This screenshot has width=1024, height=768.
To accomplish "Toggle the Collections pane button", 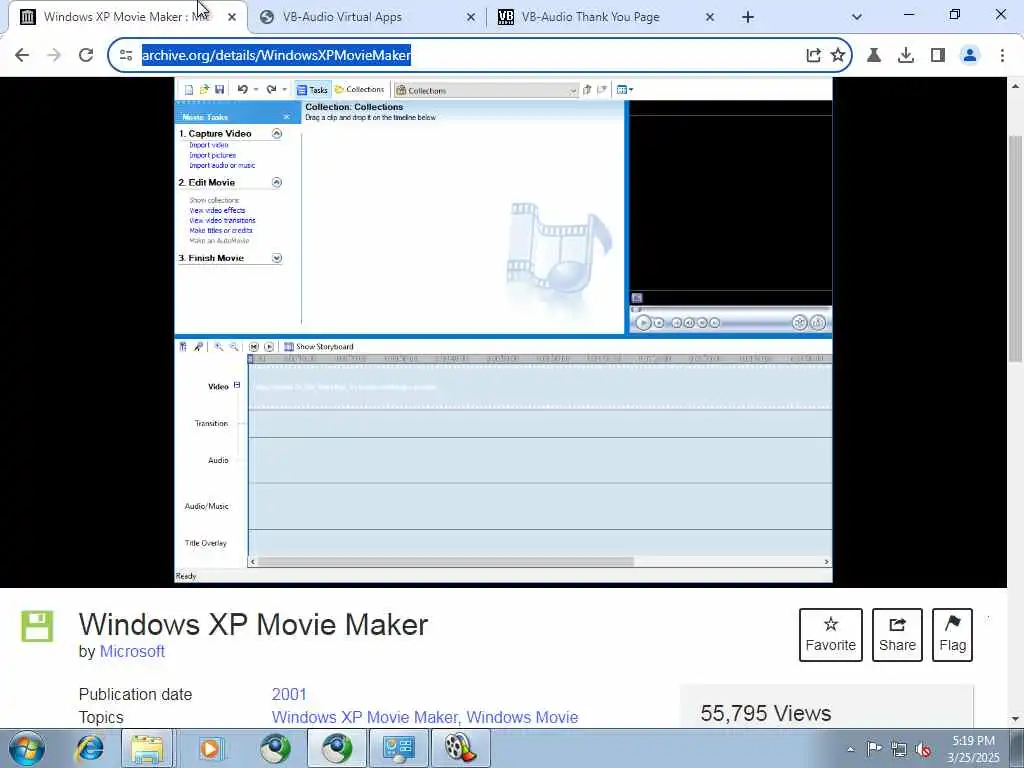I will click(x=359, y=89).
